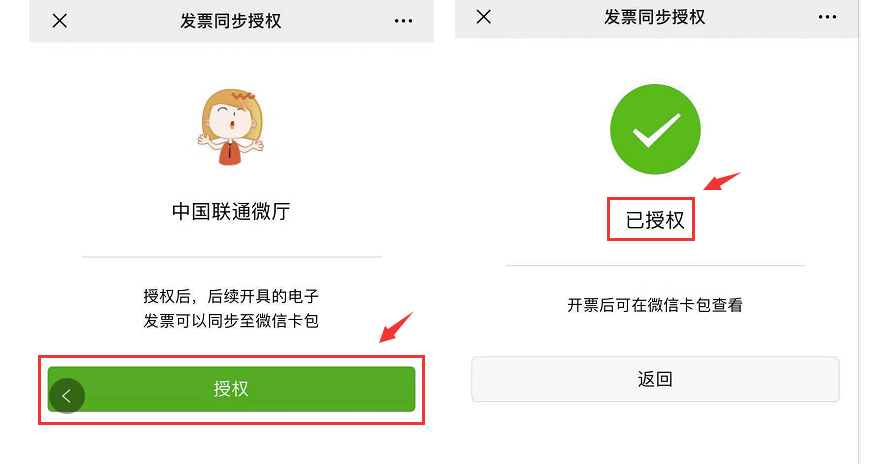Screen dimensions: 882x464
Task: Click the right 发票同步授权 title
Action: (655, 17)
